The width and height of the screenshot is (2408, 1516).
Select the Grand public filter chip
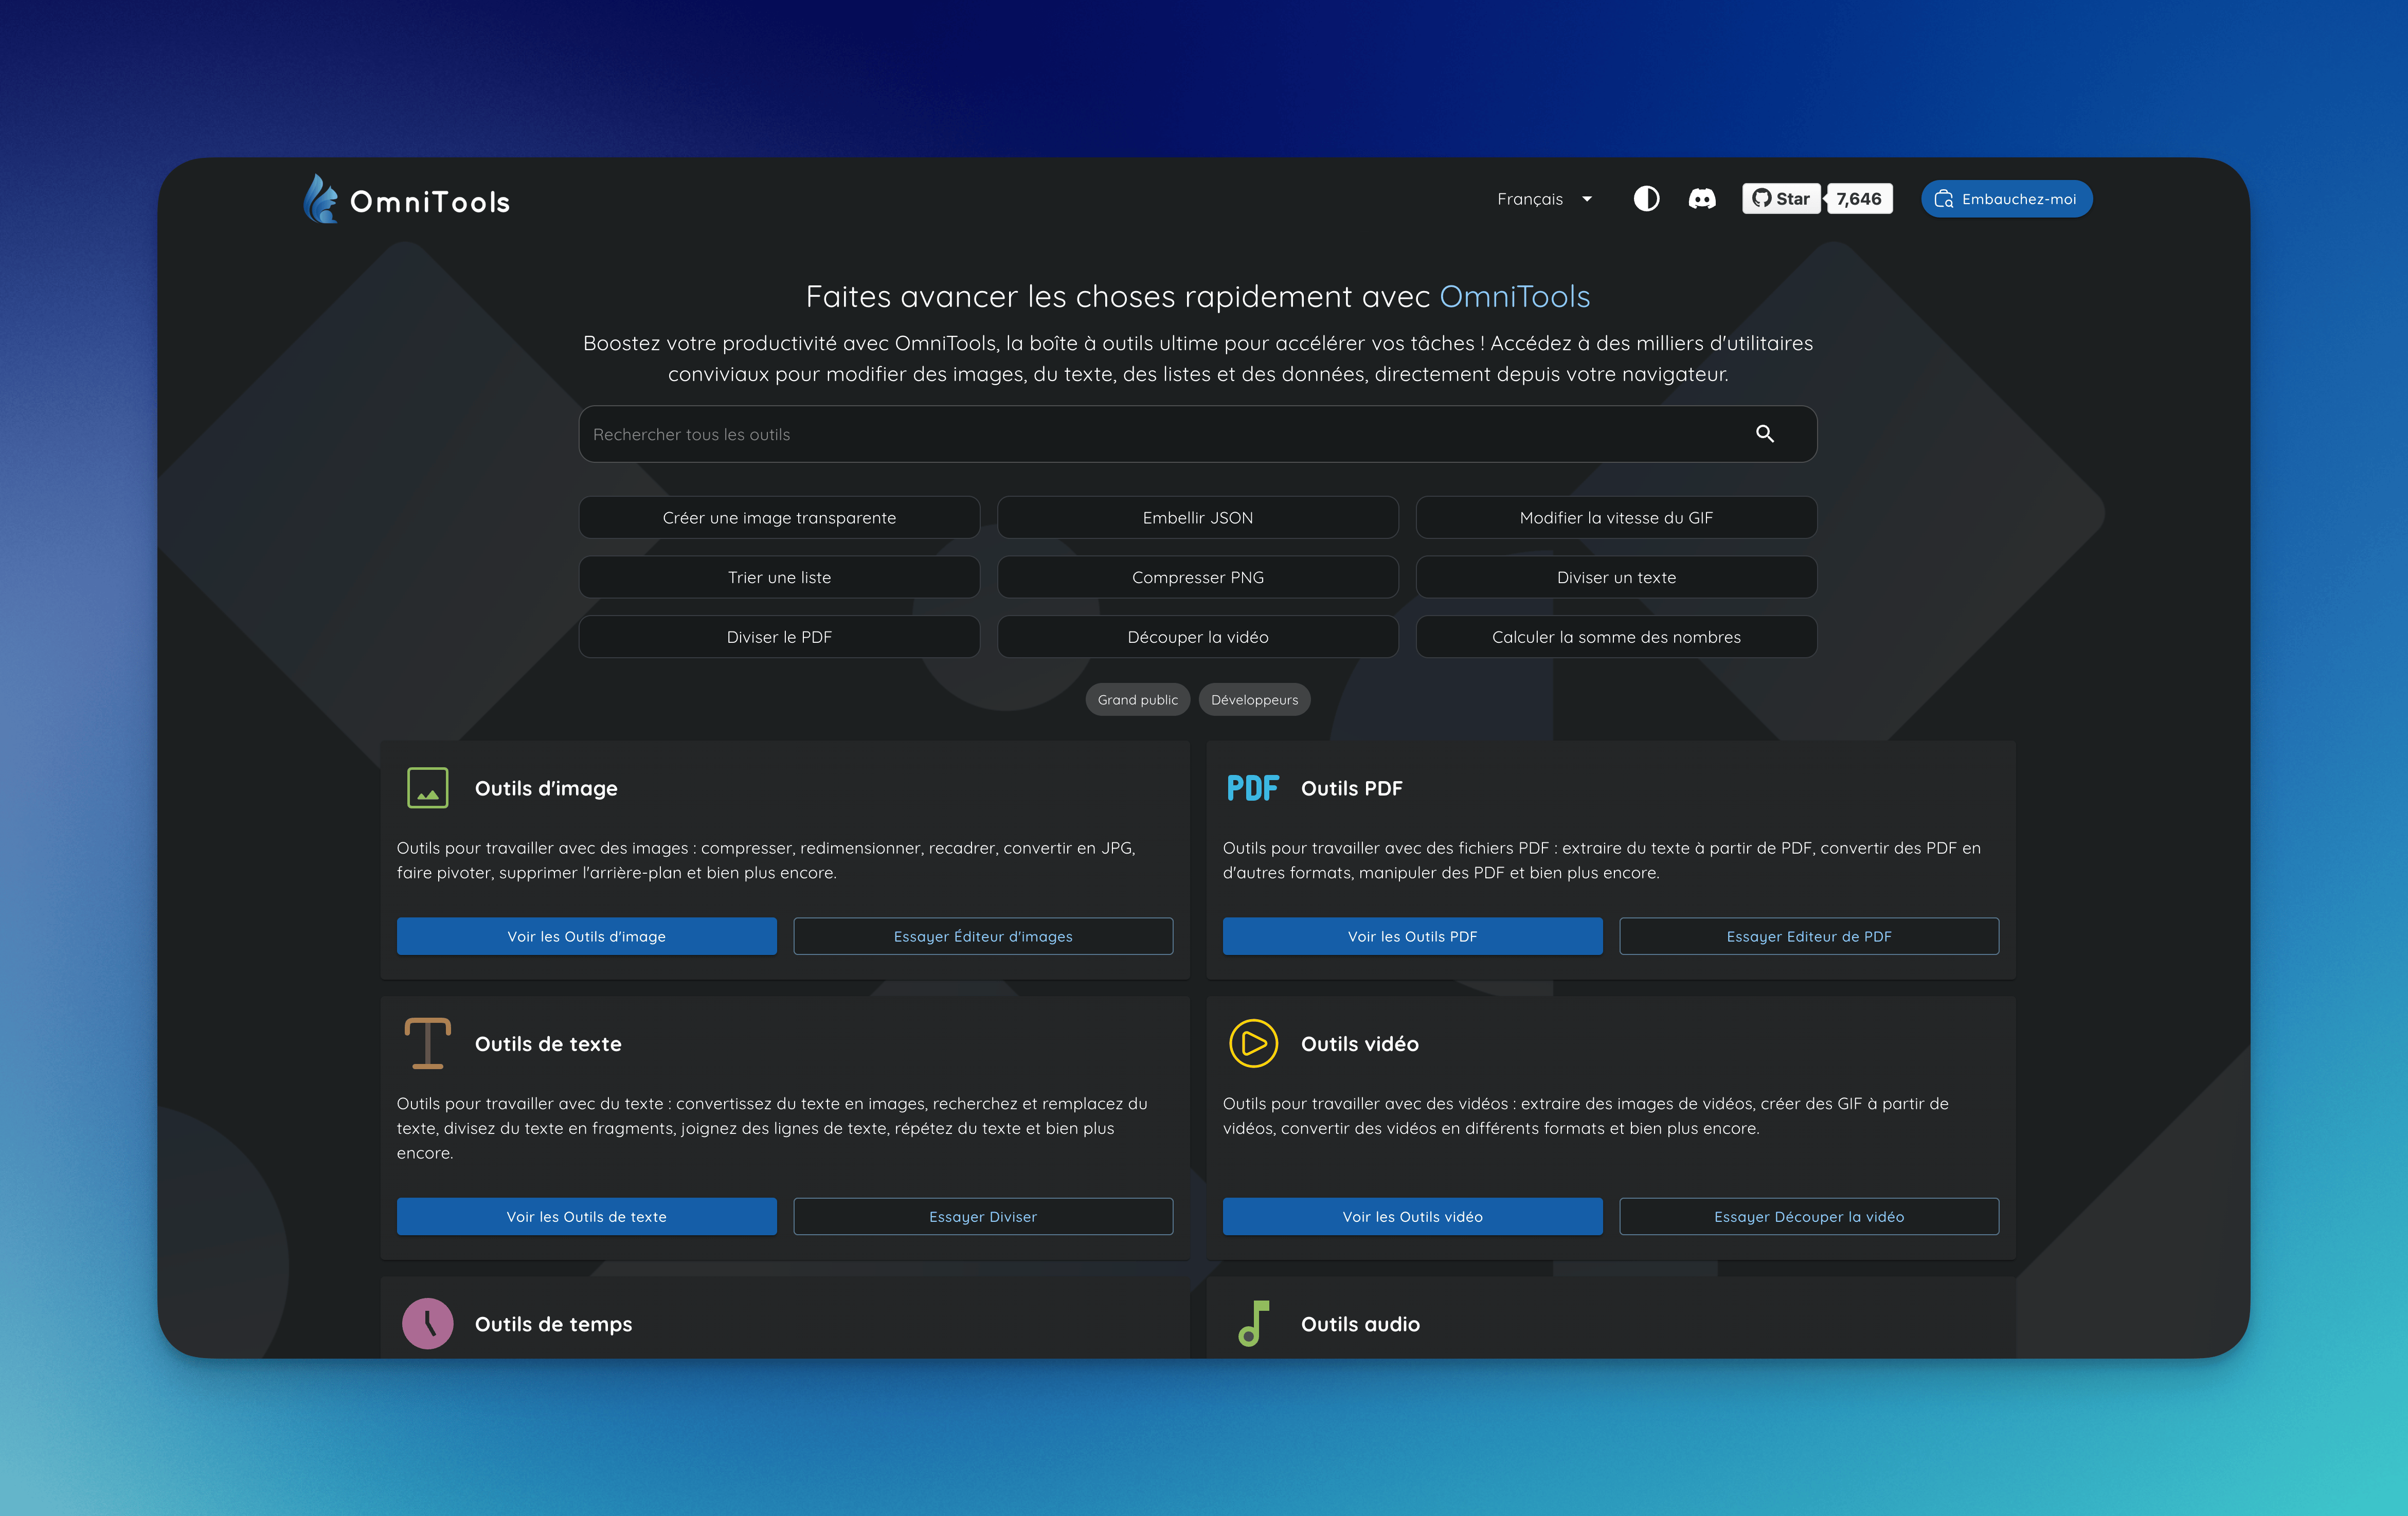click(1137, 700)
